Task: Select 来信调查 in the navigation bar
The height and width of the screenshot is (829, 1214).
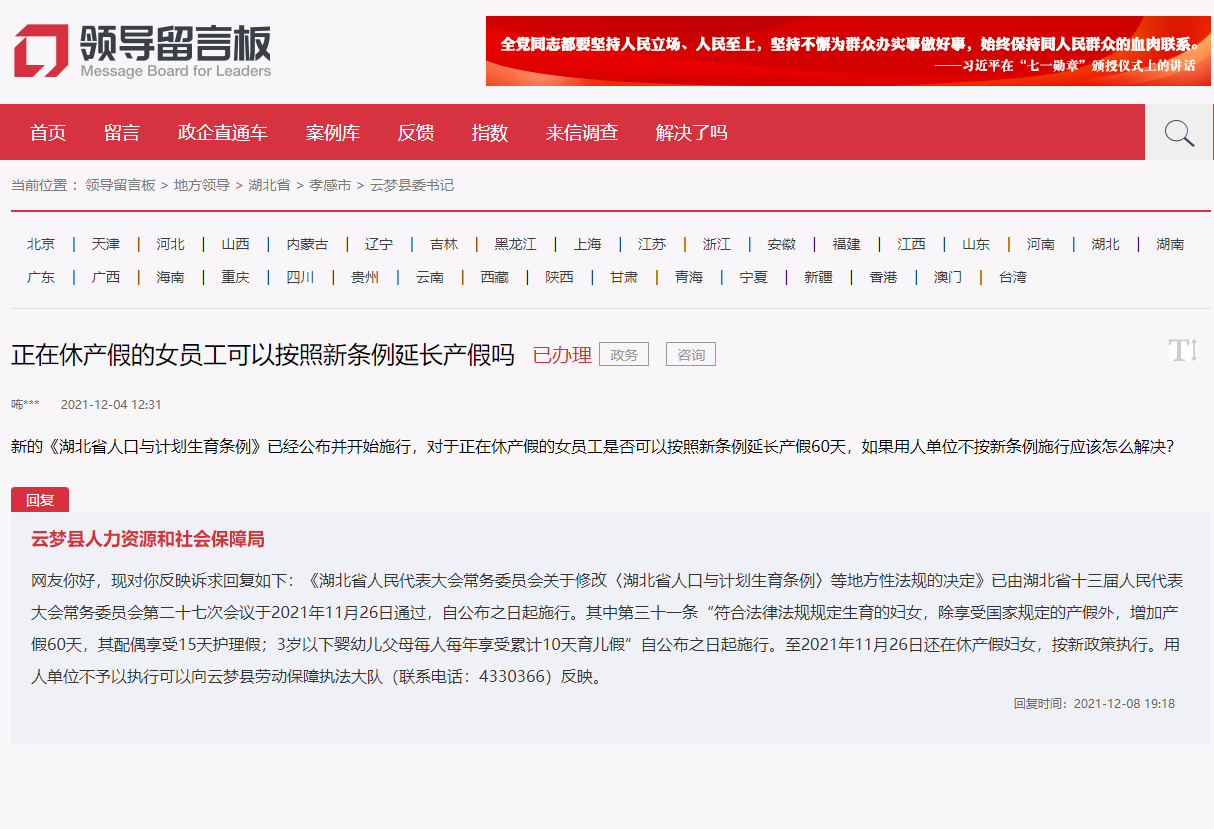Action: (582, 133)
